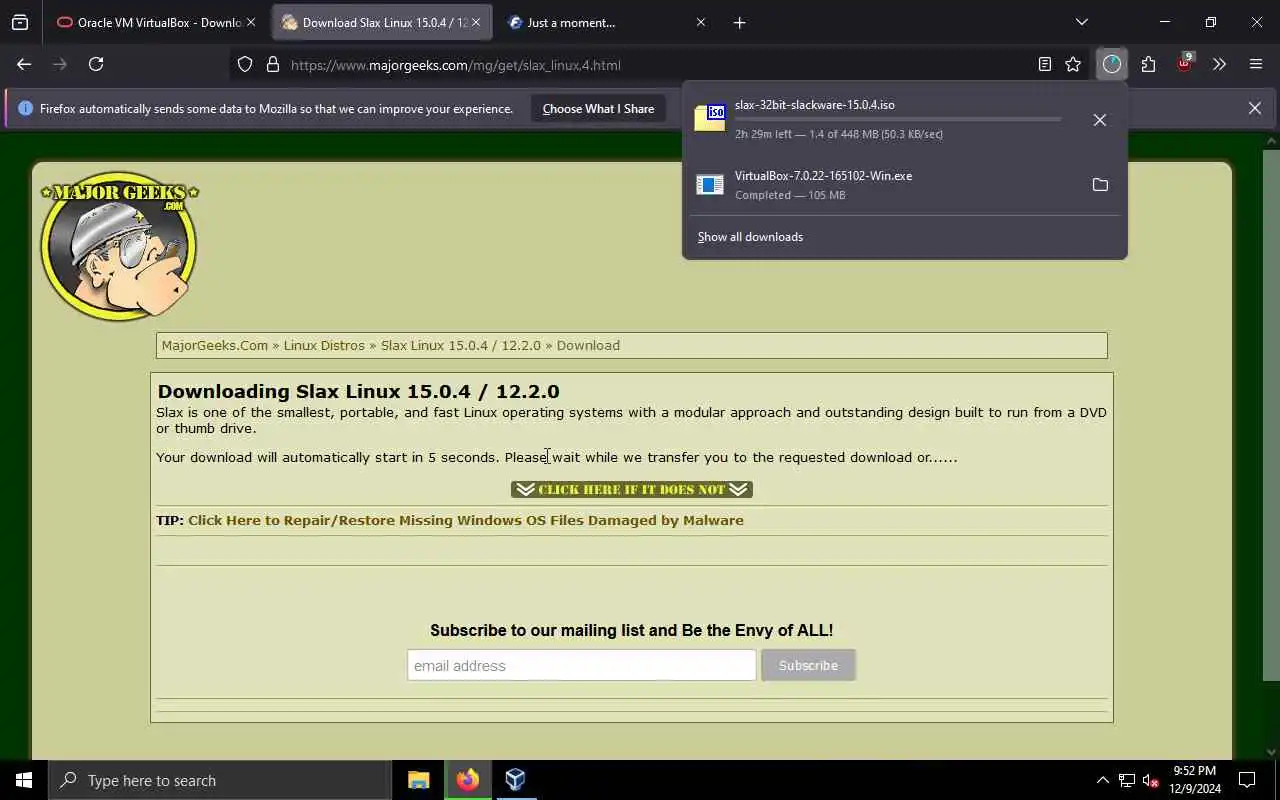Viewport: 1280px width, 800px height.
Task: Click the muted volume tray icon
Action: 1151,780
